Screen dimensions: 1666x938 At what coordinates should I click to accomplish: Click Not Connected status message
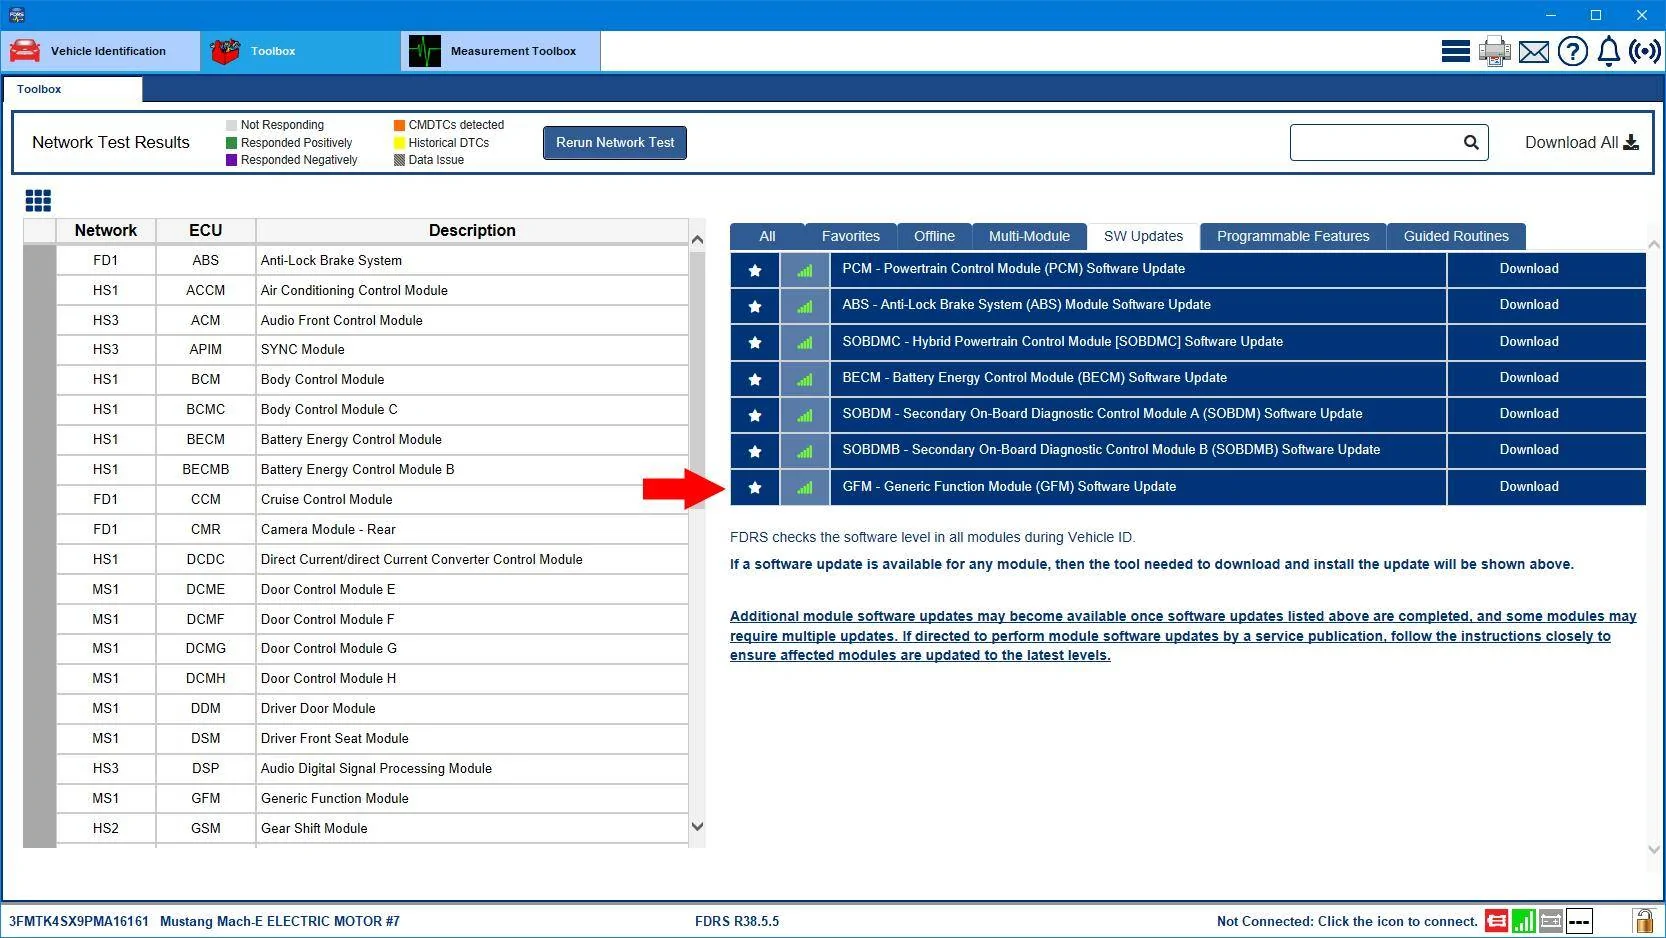click(1347, 921)
